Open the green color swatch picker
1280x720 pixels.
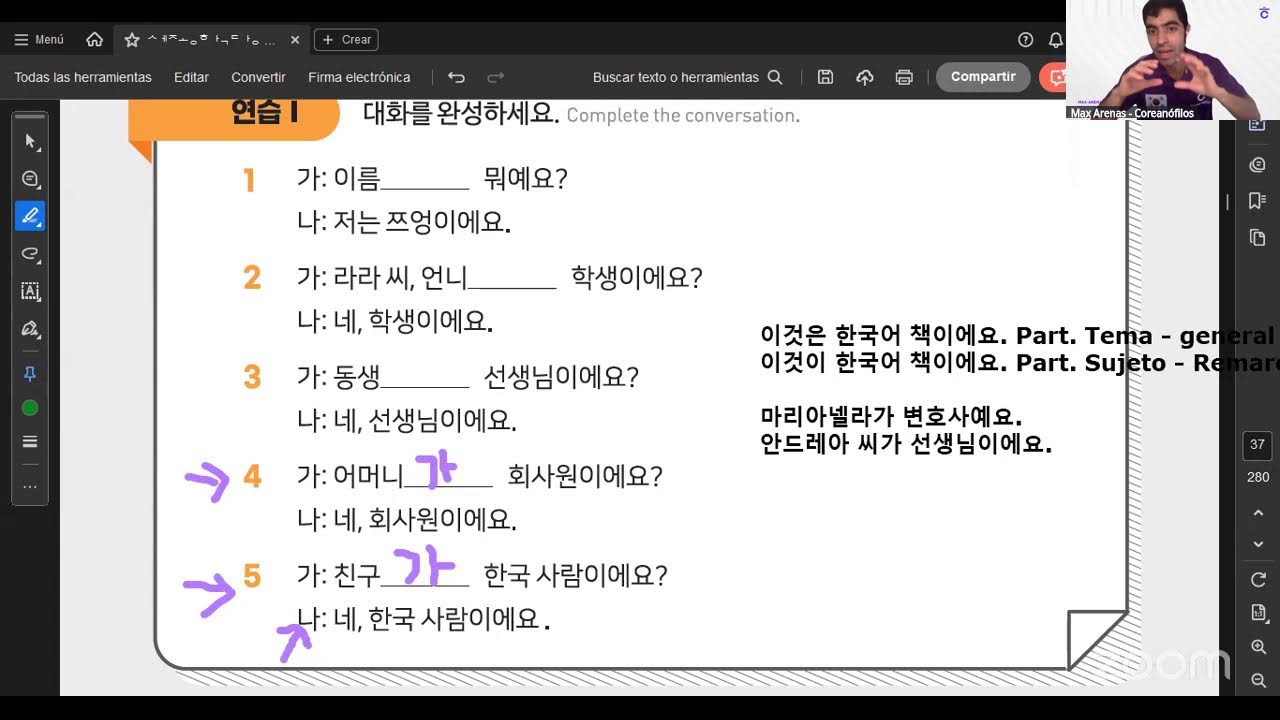pyautogui.click(x=30, y=407)
